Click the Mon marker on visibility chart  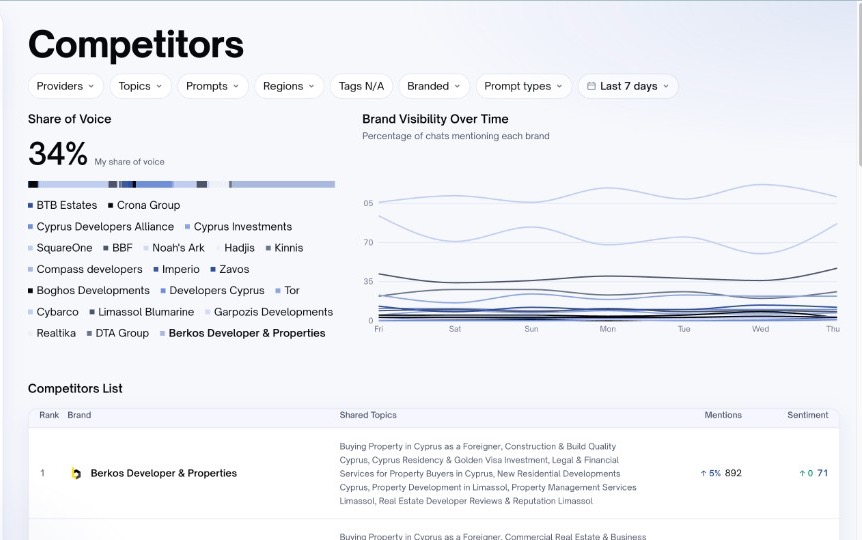[607, 329]
